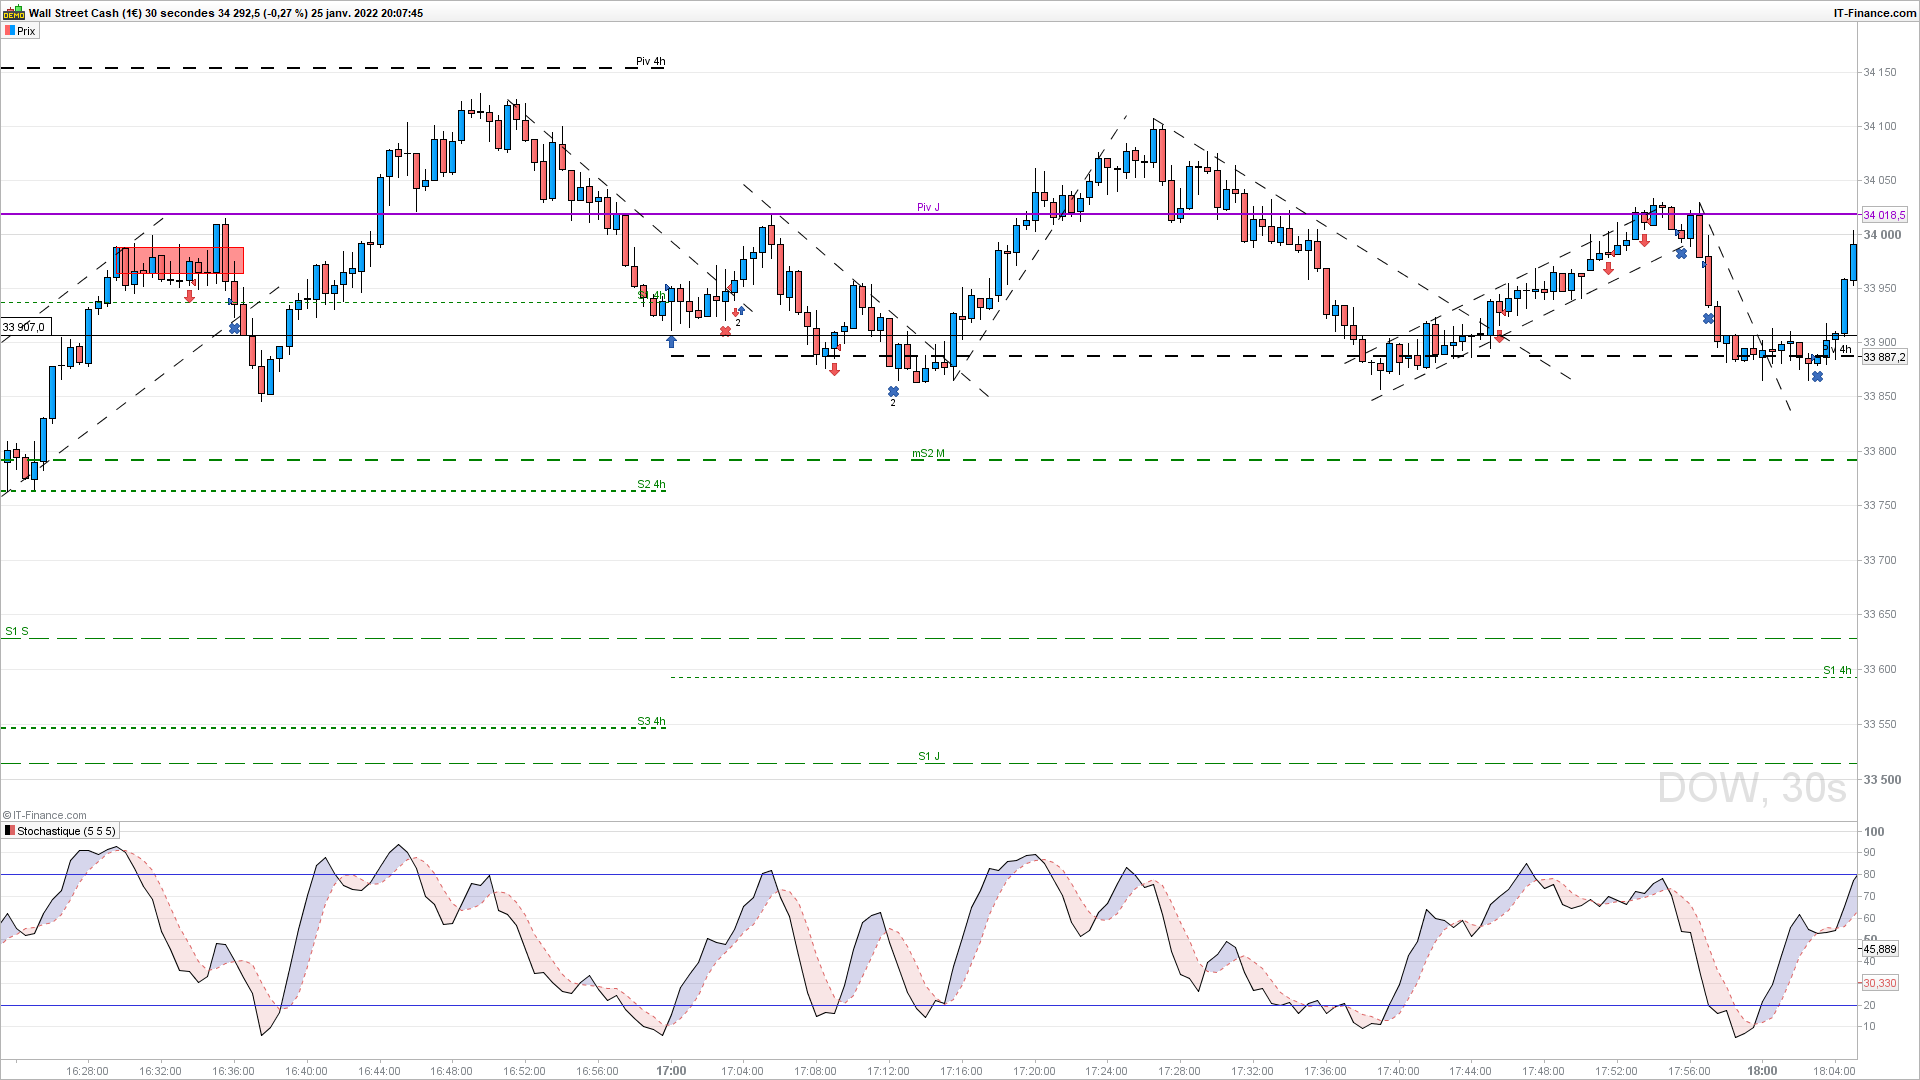Image resolution: width=1920 pixels, height=1080 pixels.
Task: Open the Prix panel label
Action: 26,31
